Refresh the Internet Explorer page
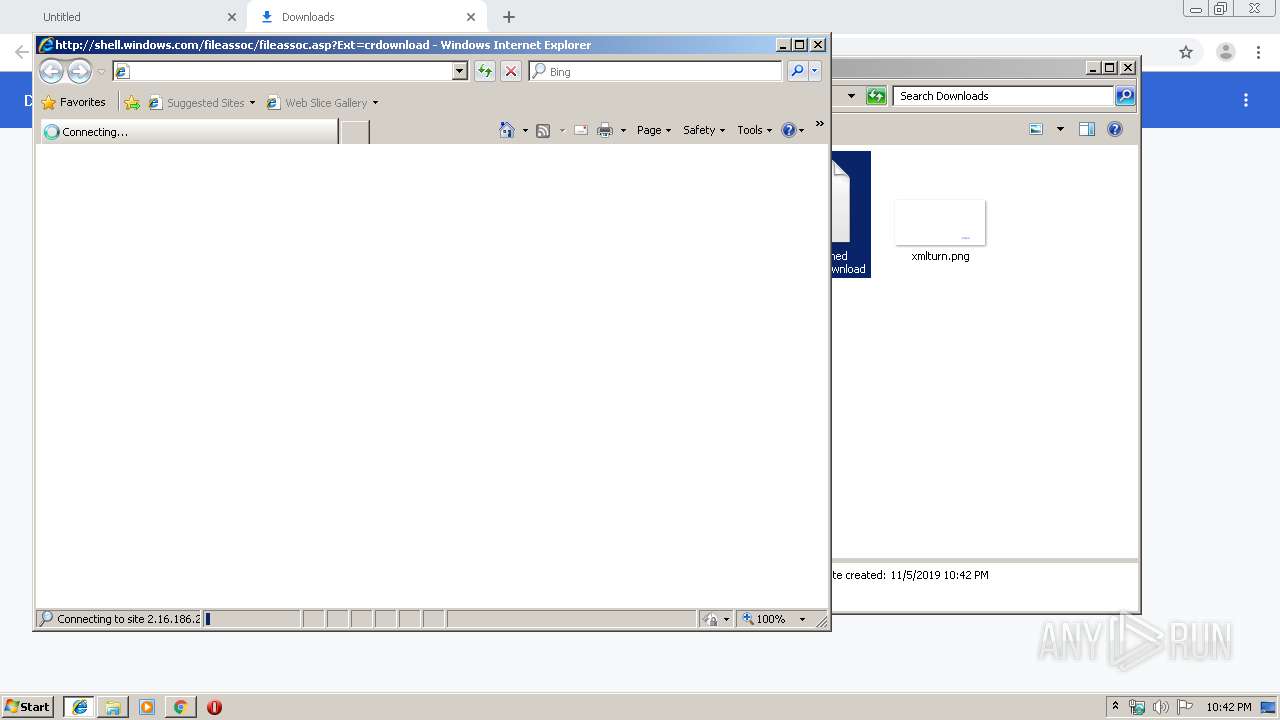This screenshot has width=1280, height=720. (485, 71)
